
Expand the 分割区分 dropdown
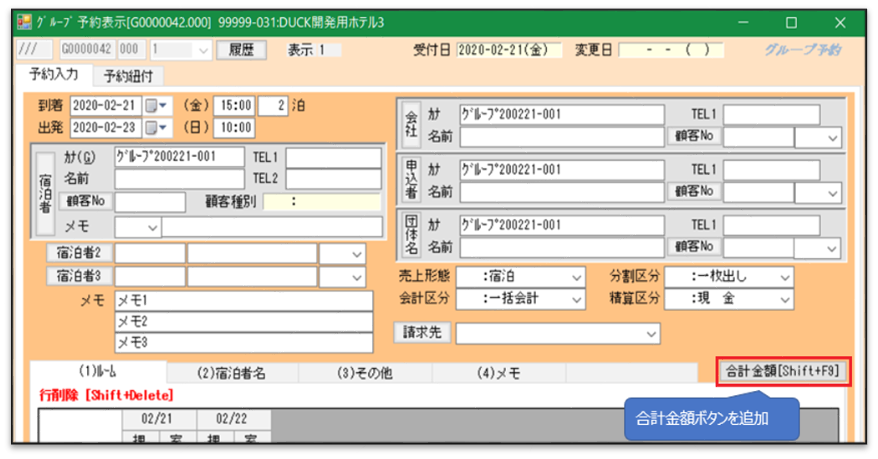(785, 277)
